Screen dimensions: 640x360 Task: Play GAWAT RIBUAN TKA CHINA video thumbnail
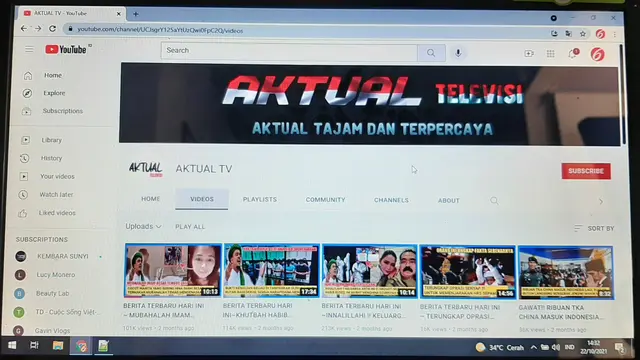(566, 273)
